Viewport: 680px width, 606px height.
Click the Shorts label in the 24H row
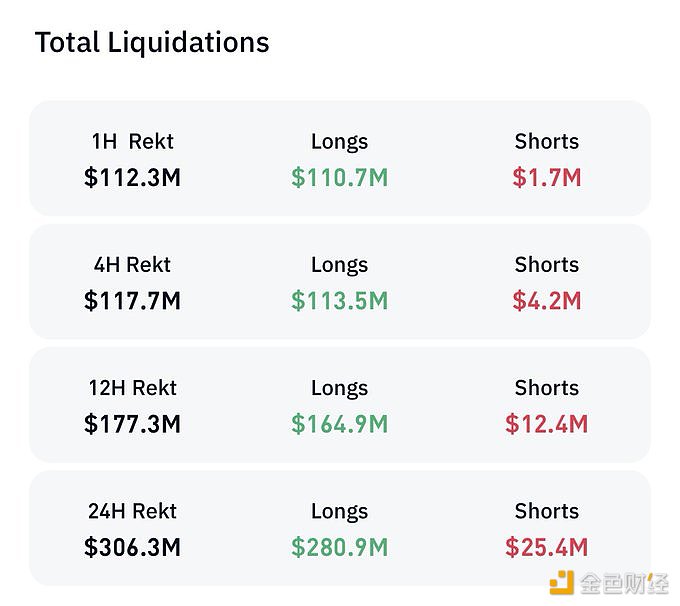click(546, 511)
